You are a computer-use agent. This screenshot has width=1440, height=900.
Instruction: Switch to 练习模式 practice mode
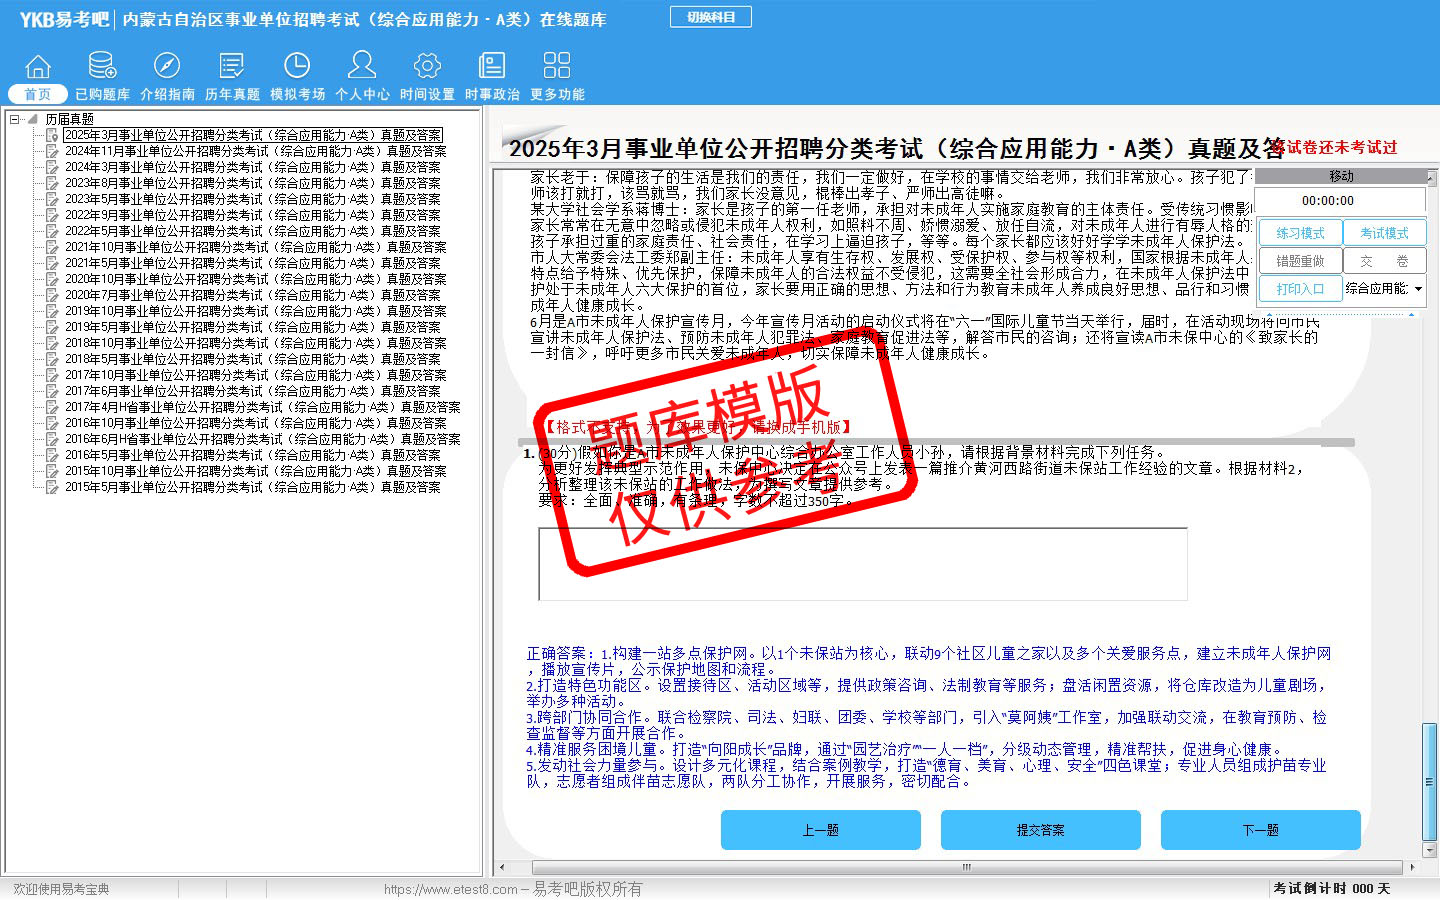click(1299, 233)
